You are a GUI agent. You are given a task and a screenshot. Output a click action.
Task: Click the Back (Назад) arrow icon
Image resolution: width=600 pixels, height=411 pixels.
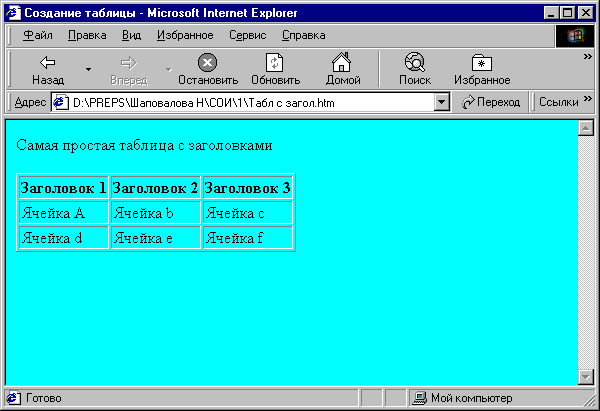[x=48, y=62]
